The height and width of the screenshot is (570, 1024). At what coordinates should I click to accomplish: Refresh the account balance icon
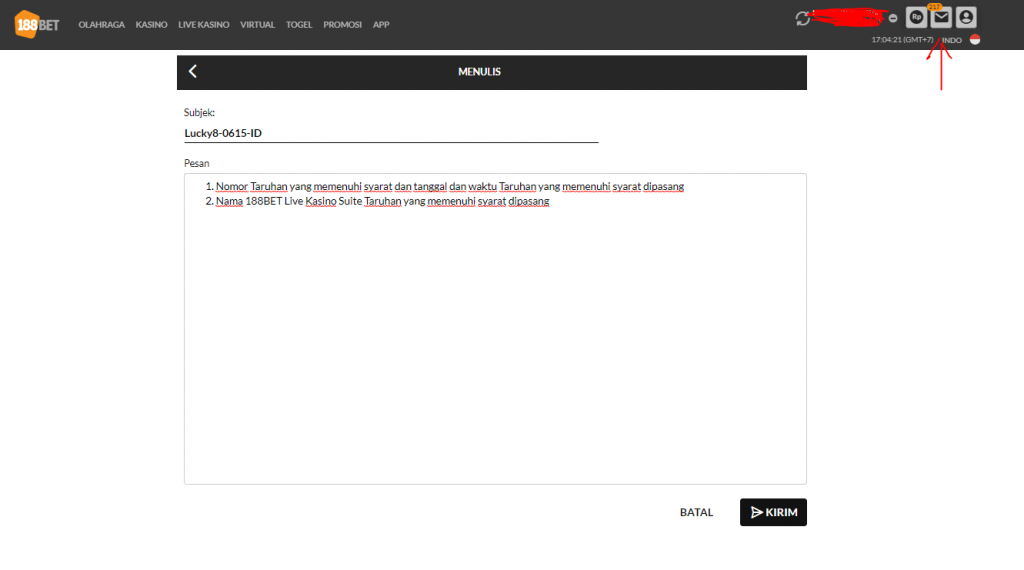[x=803, y=18]
